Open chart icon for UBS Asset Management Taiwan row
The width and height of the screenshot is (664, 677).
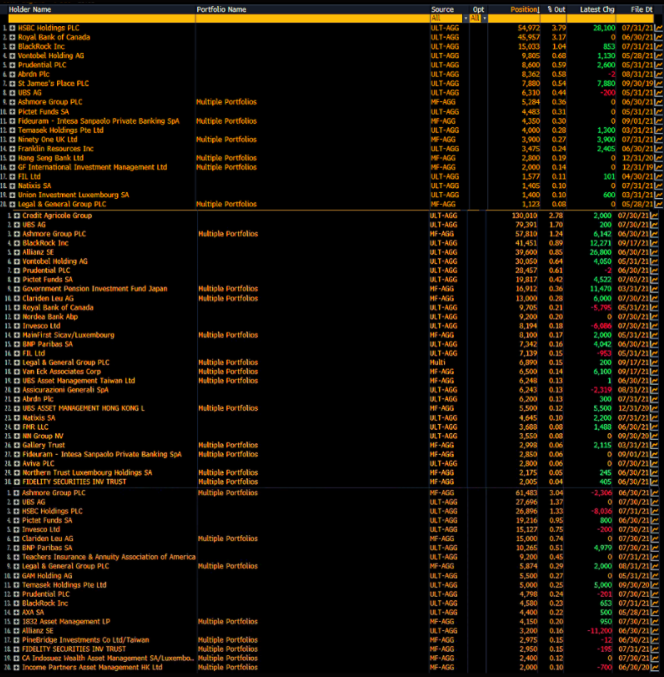(655, 381)
